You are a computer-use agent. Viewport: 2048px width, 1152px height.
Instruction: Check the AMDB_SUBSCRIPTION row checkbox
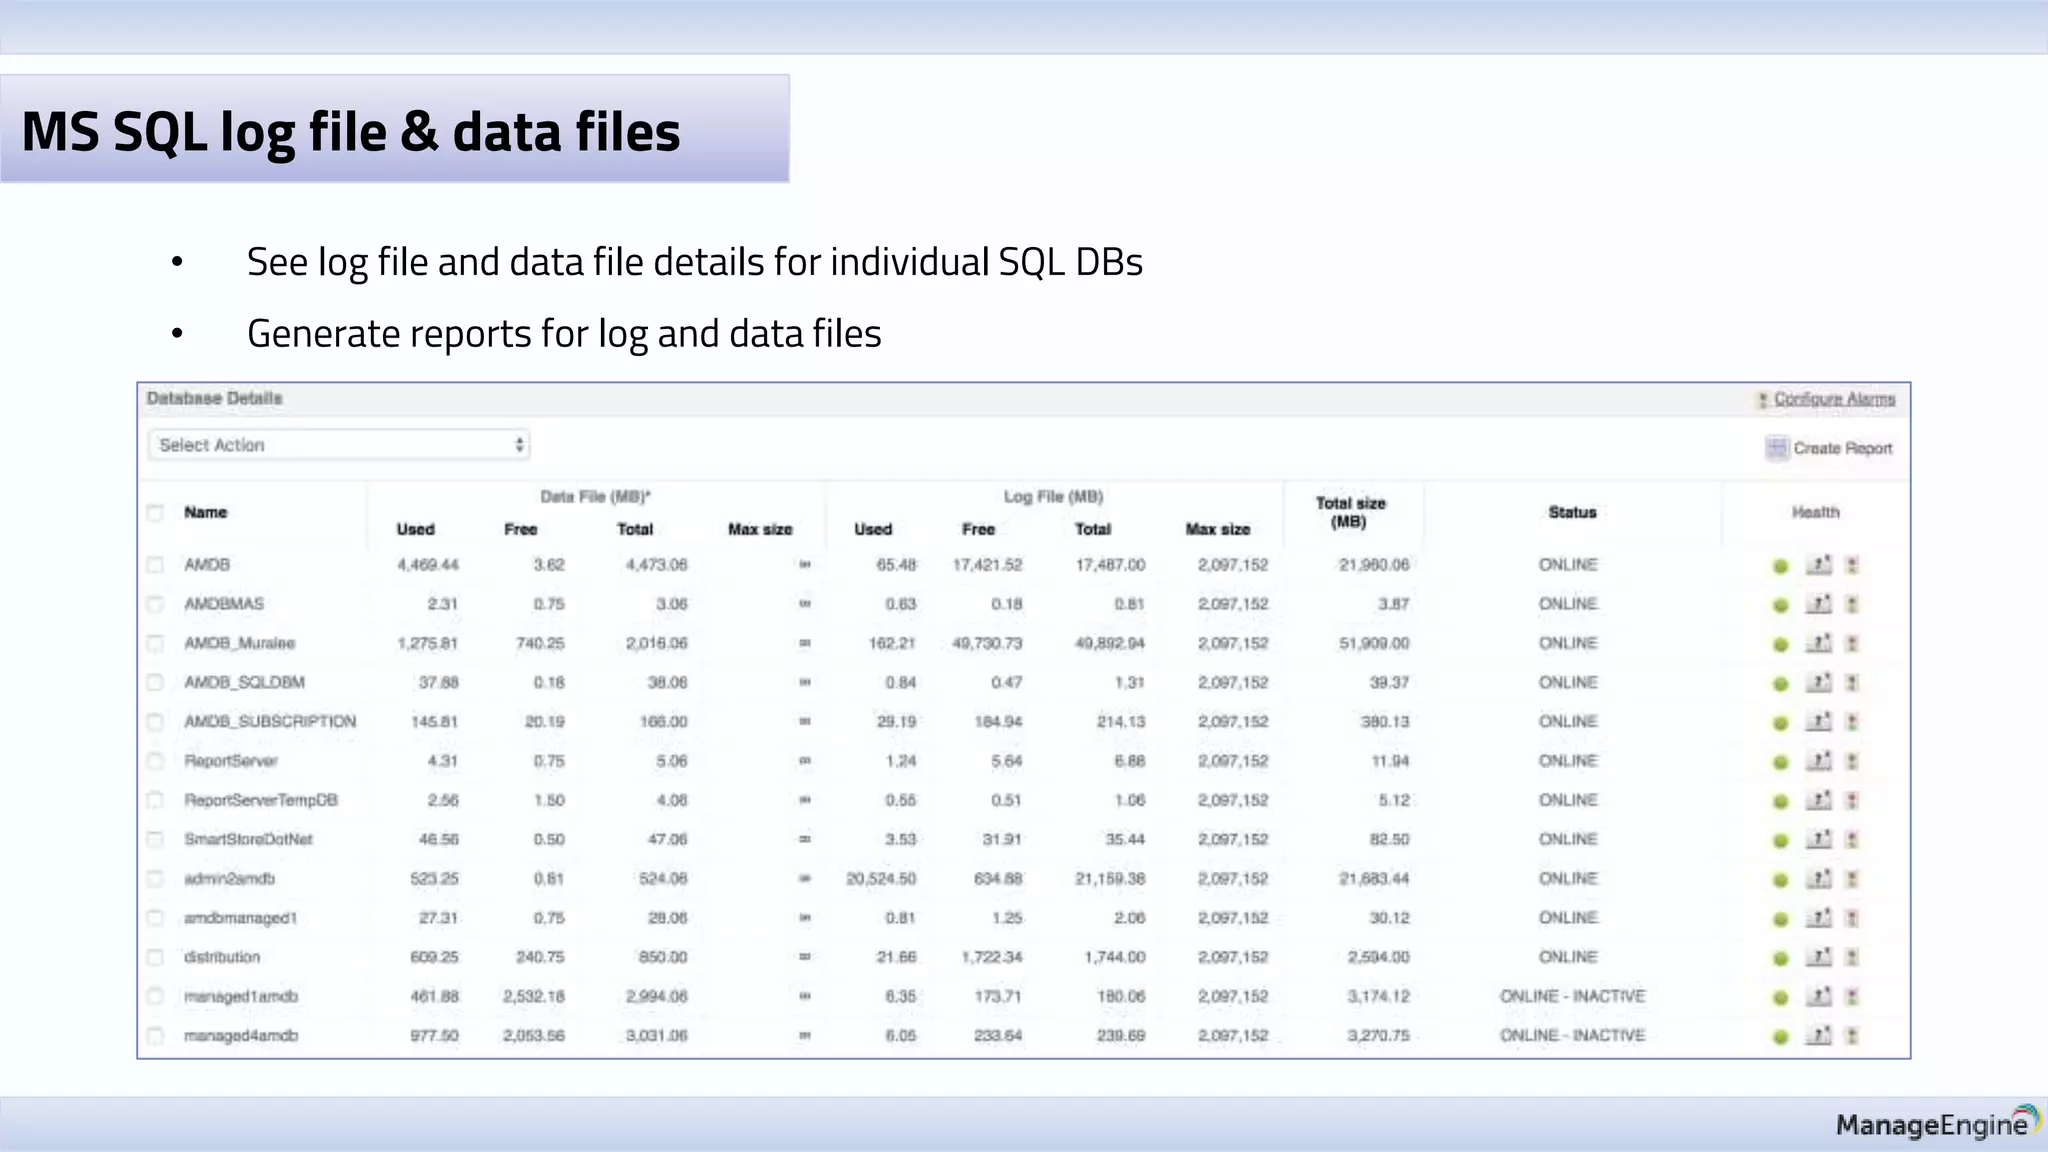pos(155,722)
